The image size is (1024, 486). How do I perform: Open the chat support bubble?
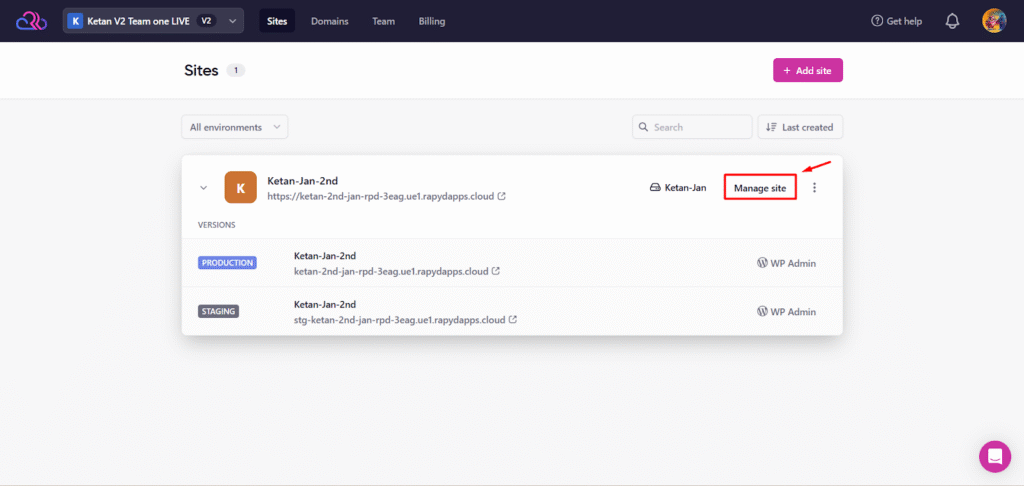(994, 456)
